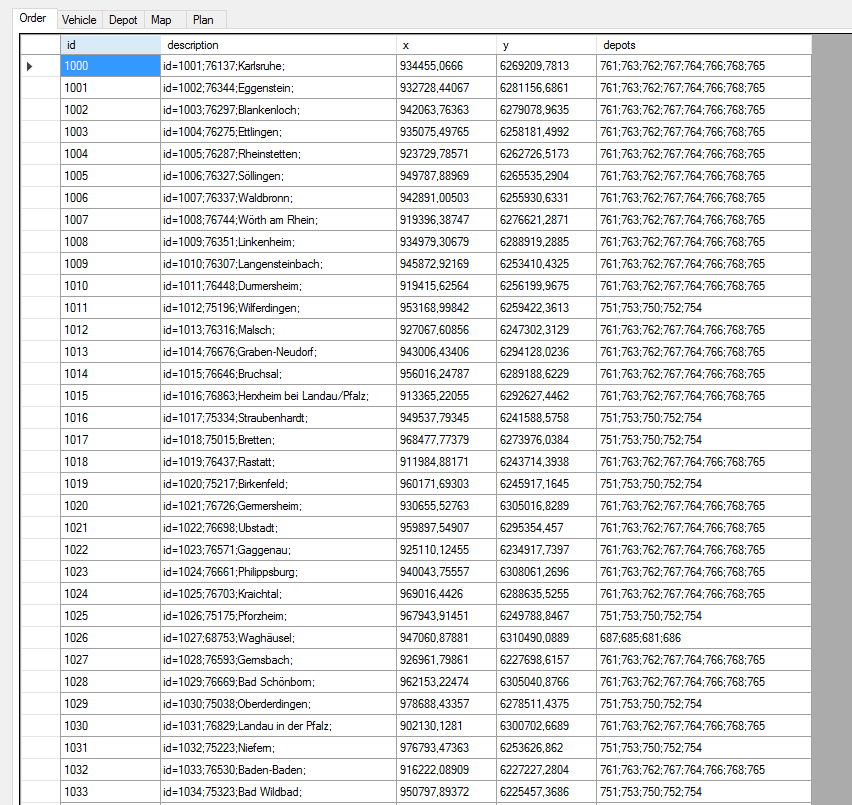The height and width of the screenshot is (805, 852).
Task: Go to the Plan tab
Action: coord(203,19)
